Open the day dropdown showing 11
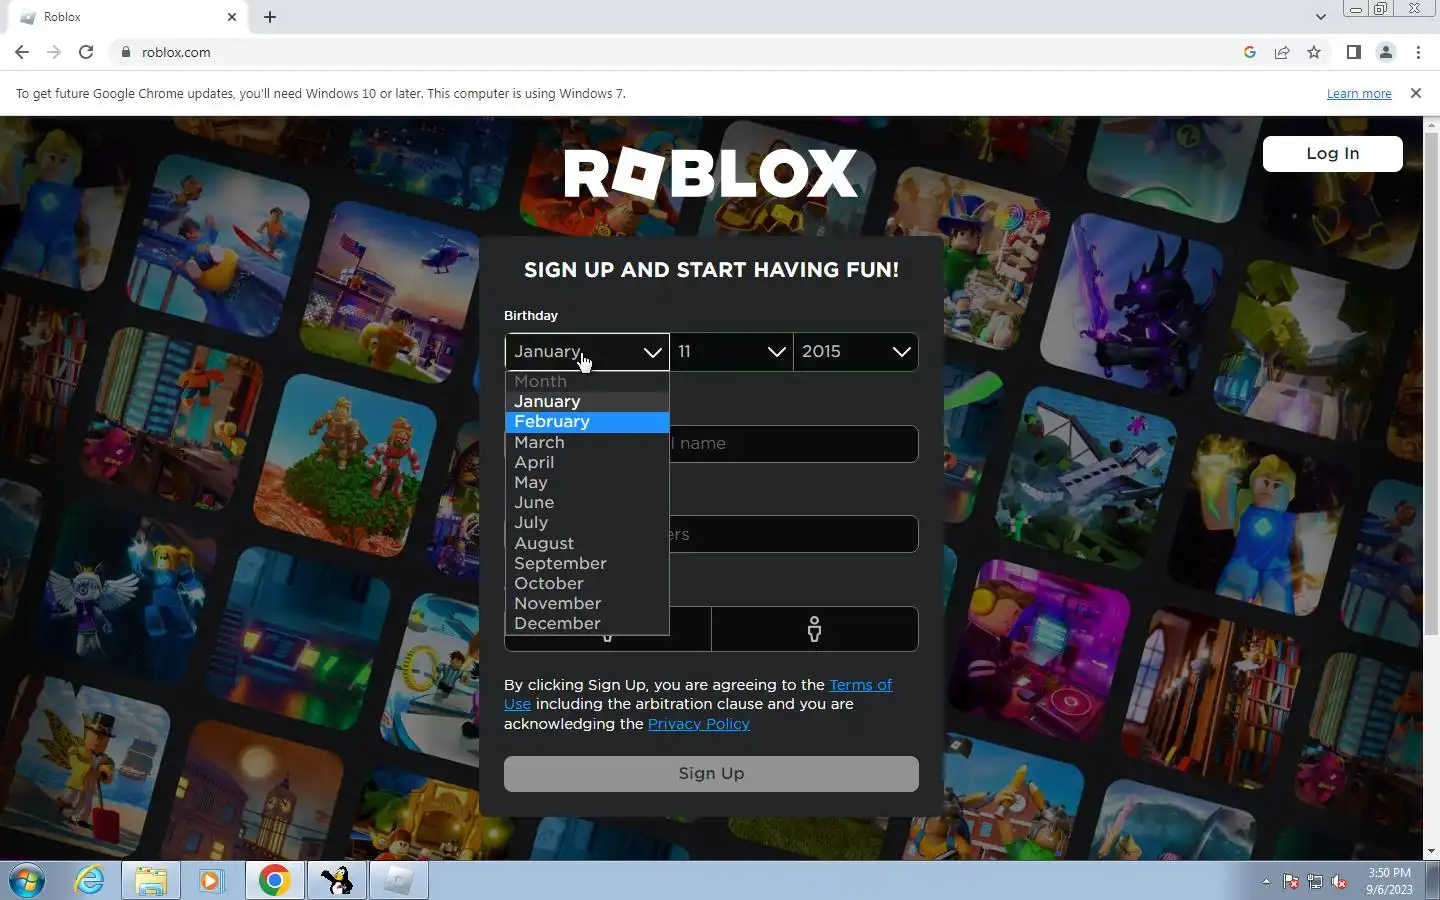Image resolution: width=1440 pixels, height=900 pixels. 731,351
